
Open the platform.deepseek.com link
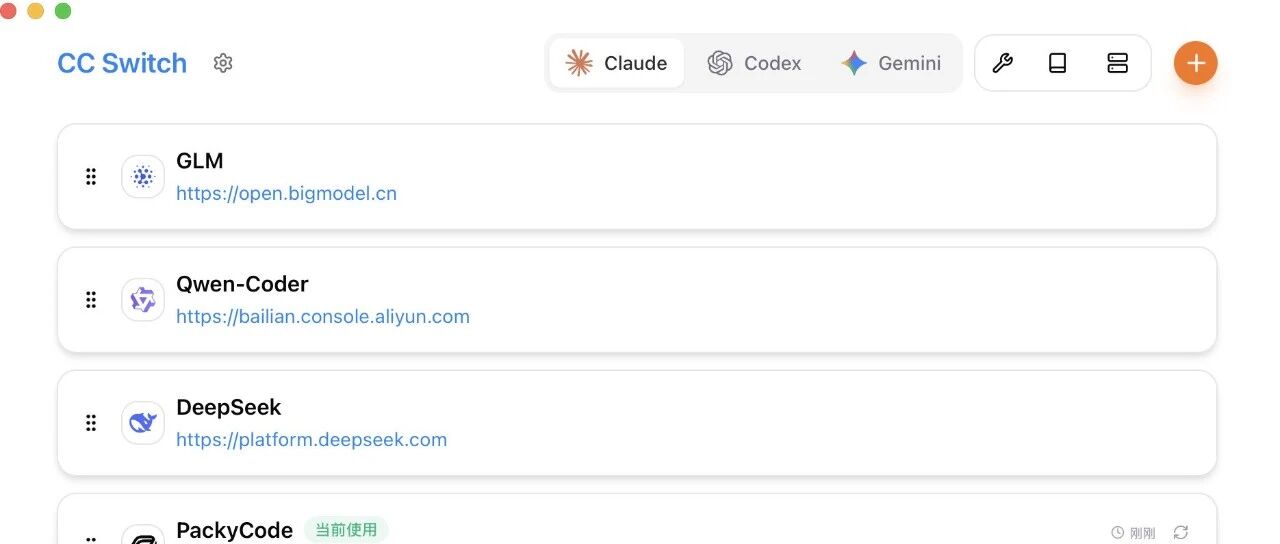(311, 439)
